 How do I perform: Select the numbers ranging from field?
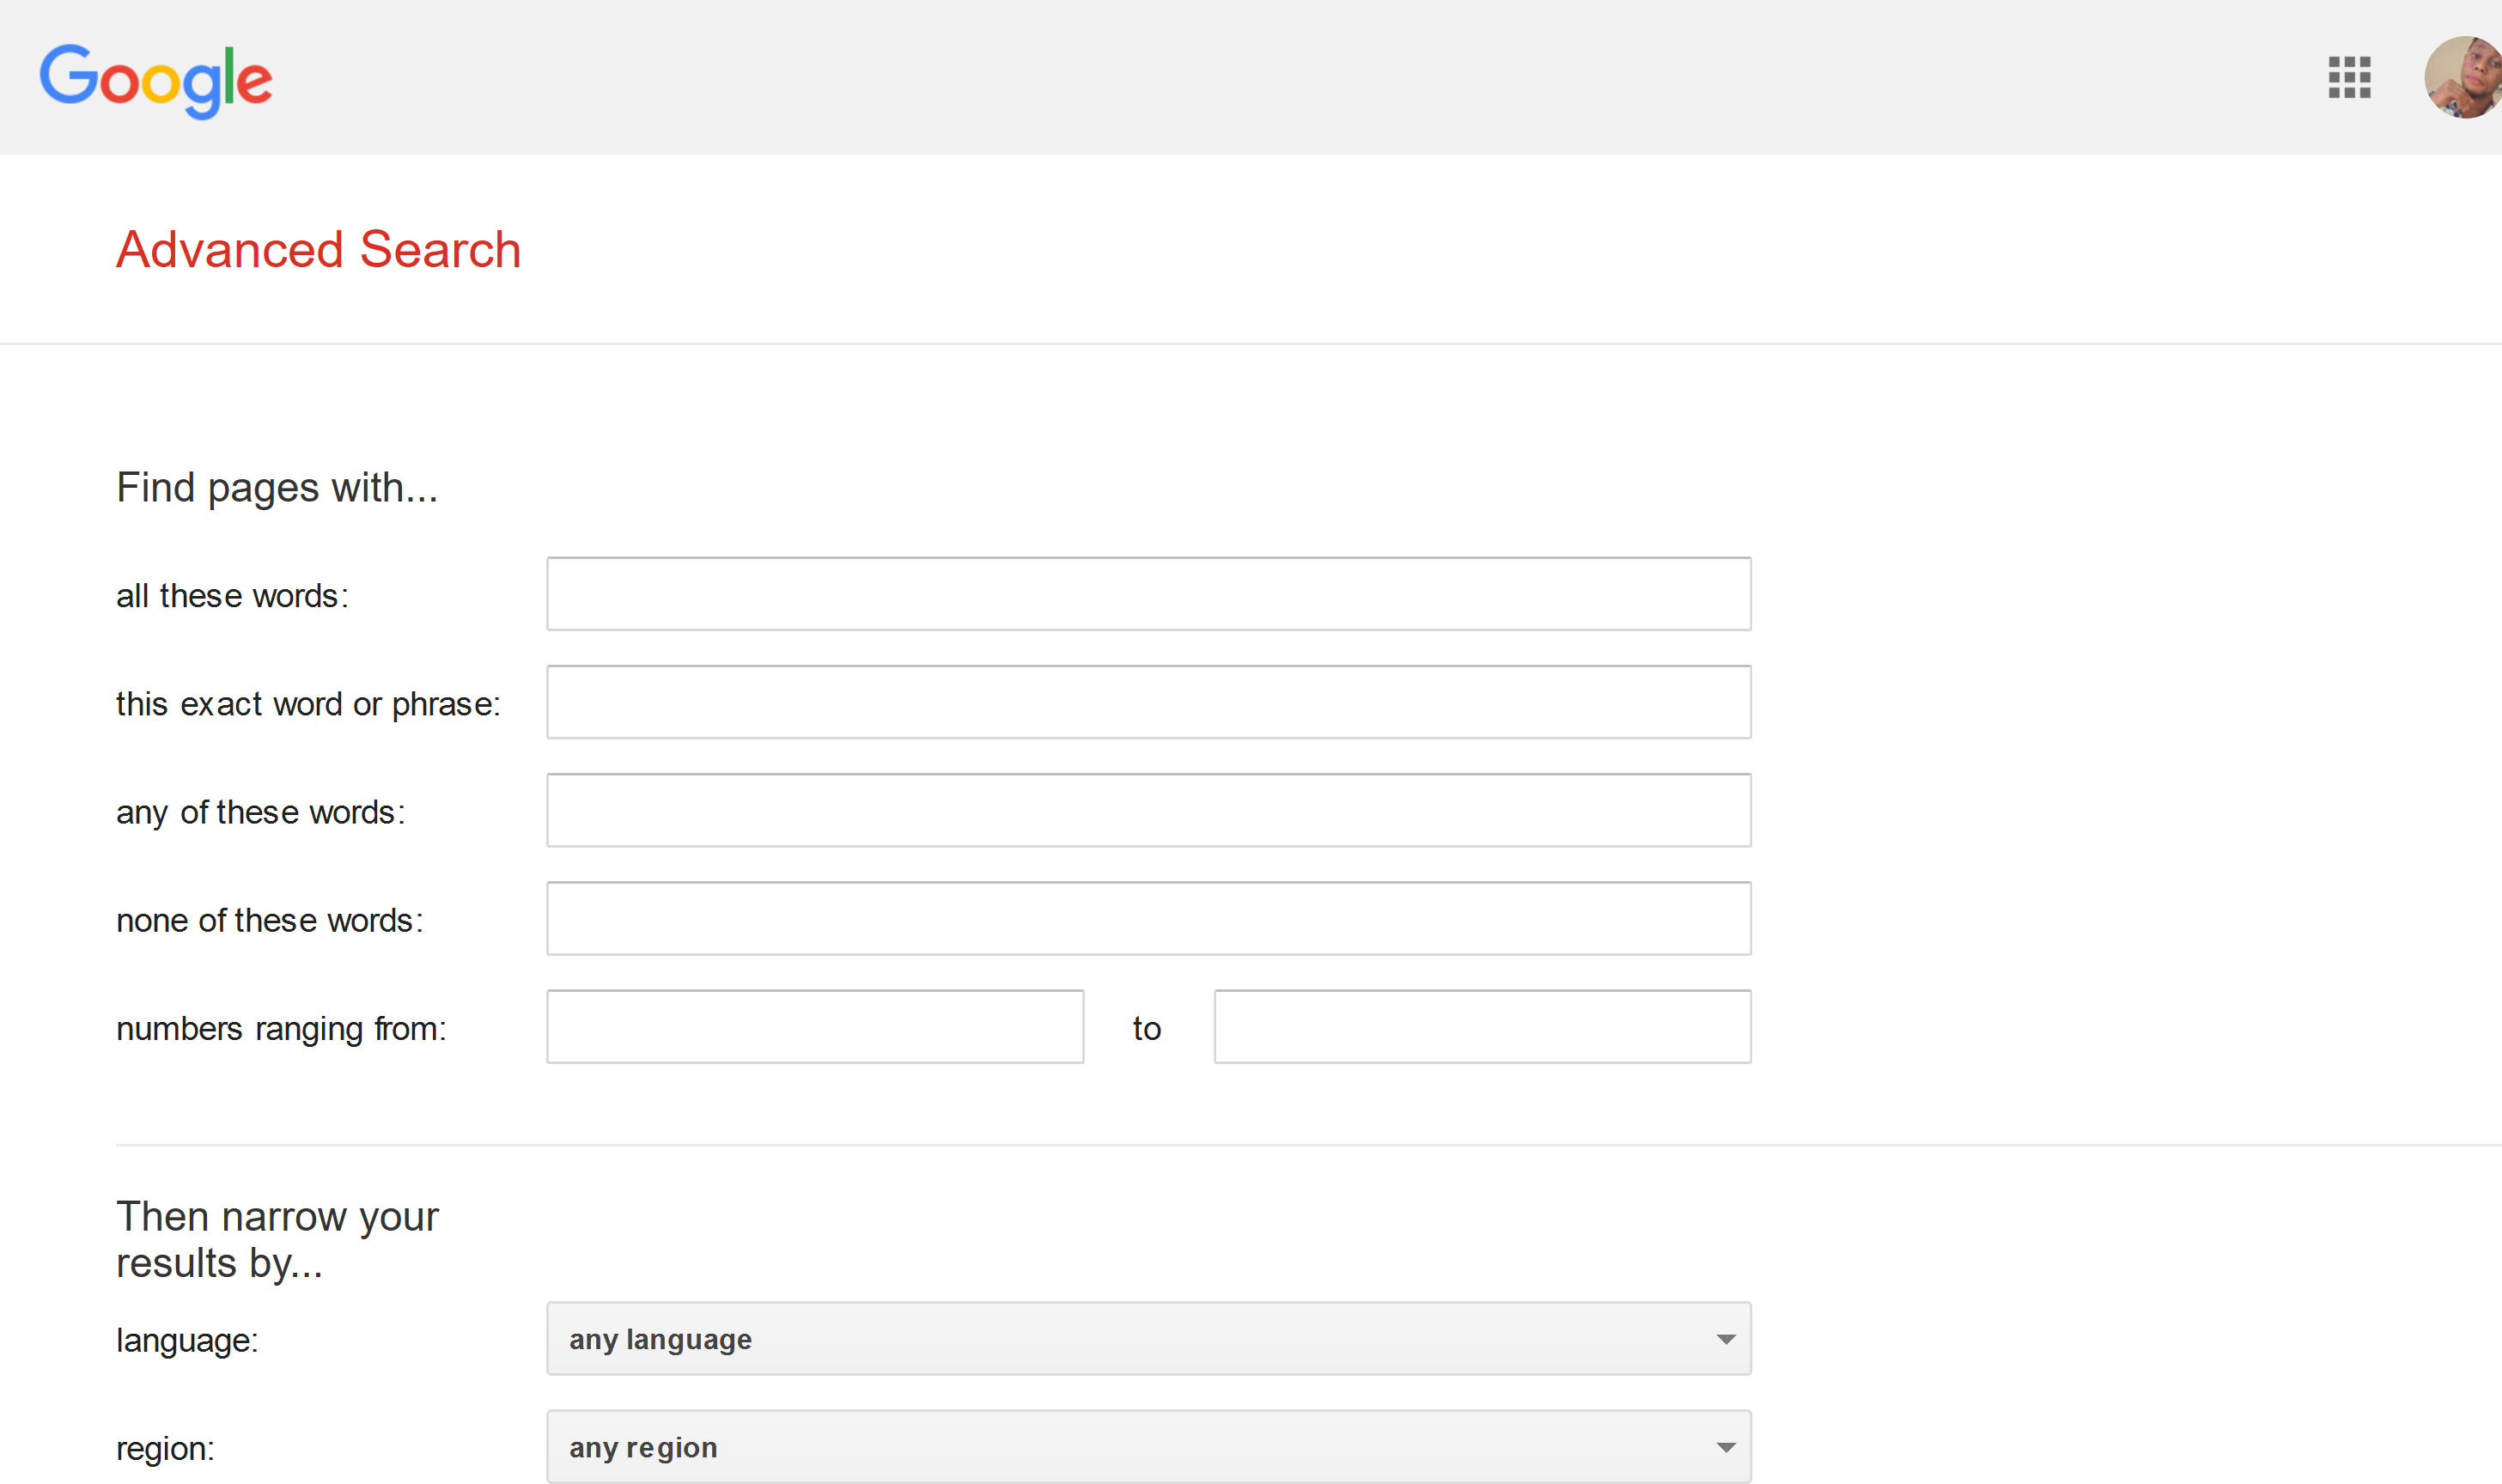pyautogui.click(x=815, y=1026)
